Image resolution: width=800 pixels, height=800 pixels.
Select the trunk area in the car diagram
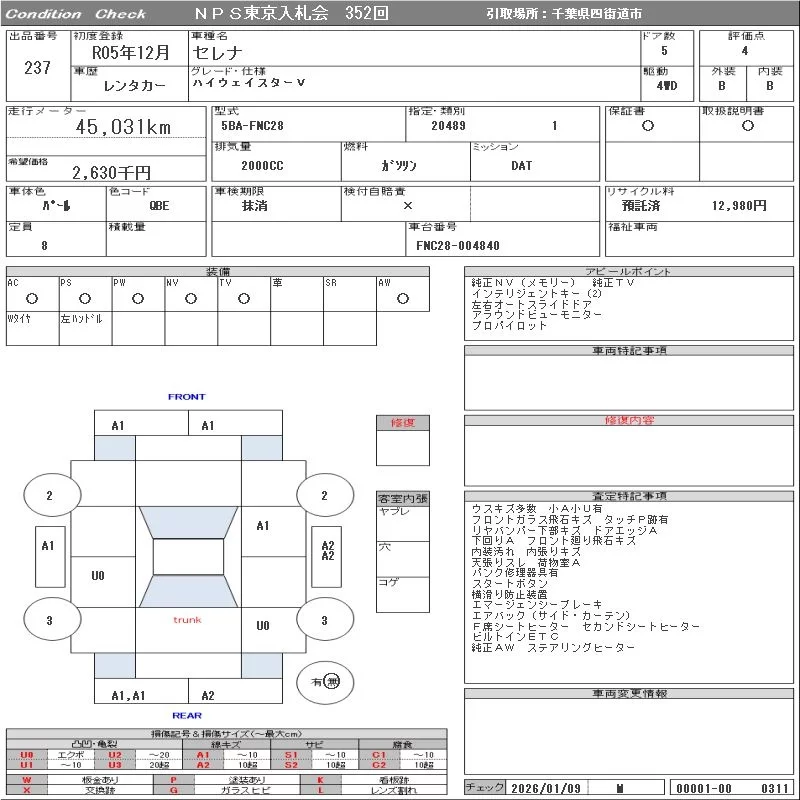(187, 620)
